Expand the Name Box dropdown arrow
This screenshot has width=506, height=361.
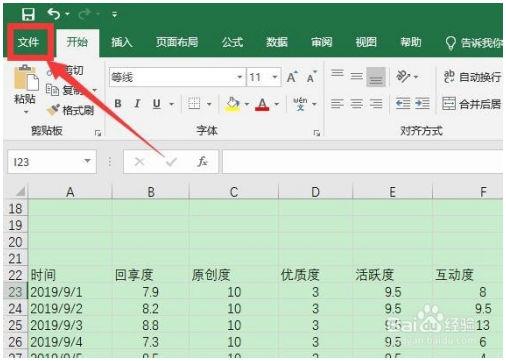[x=87, y=161]
